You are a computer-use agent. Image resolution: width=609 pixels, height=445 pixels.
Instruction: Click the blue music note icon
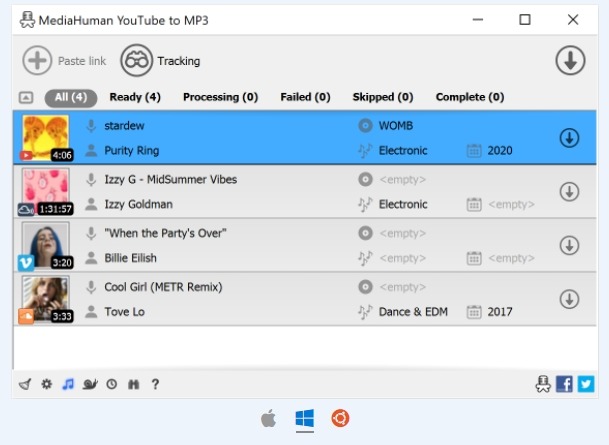(68, 384)
